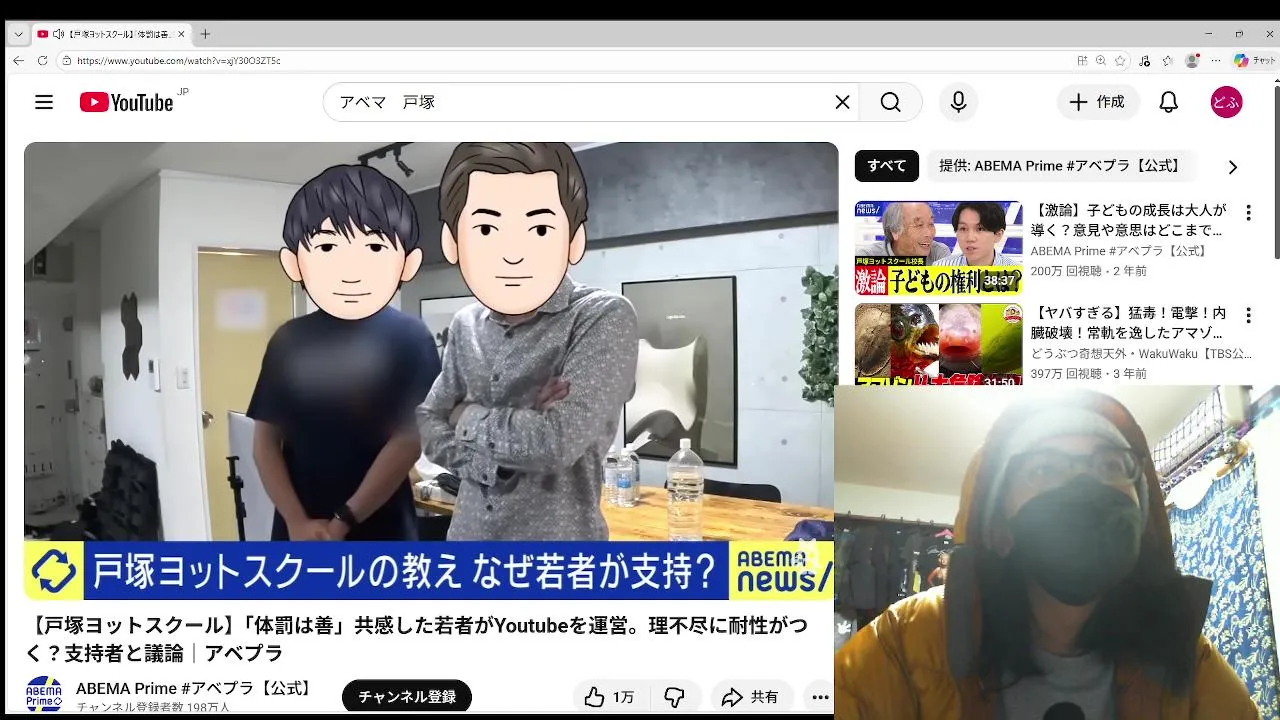Go back in the browser
The height and width of the screenshot is (720, 1280).
pos(18,60)
